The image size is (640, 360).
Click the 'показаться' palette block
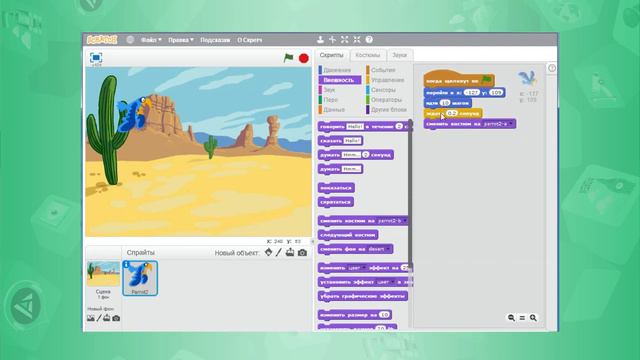336,188
